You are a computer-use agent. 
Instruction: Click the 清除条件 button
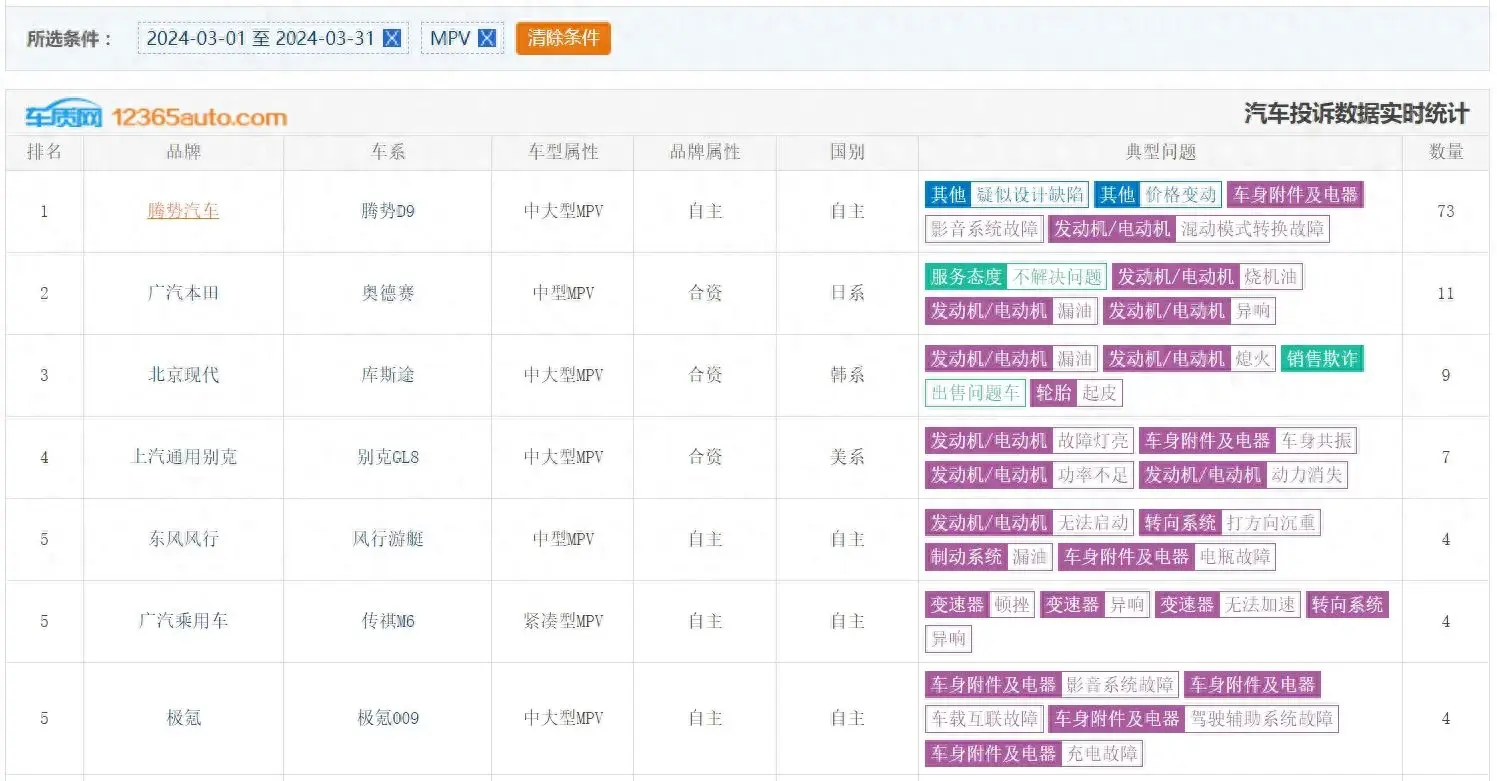pyautogui.click(x=563, y=39)
